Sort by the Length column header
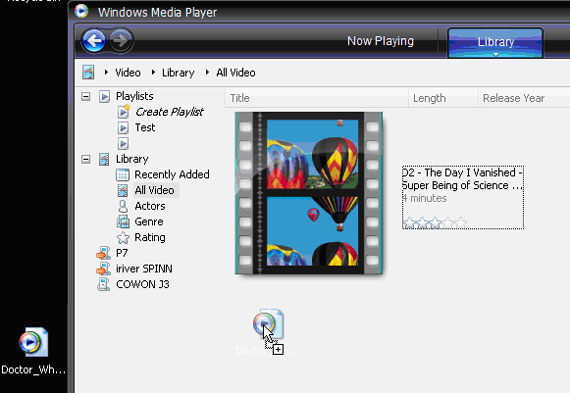Image resolution: width=570 pixels, height=393 pixels. tap(443, 98)
